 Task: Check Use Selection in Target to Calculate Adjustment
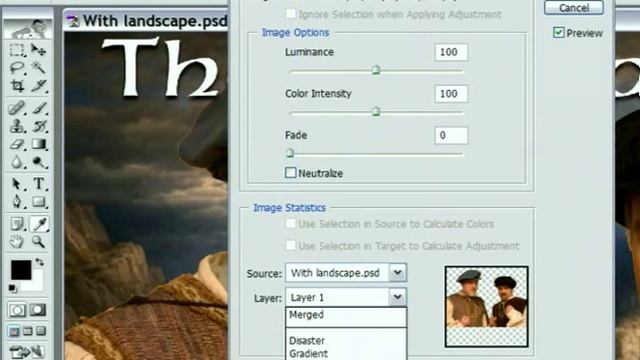click(x=291, y=245)
